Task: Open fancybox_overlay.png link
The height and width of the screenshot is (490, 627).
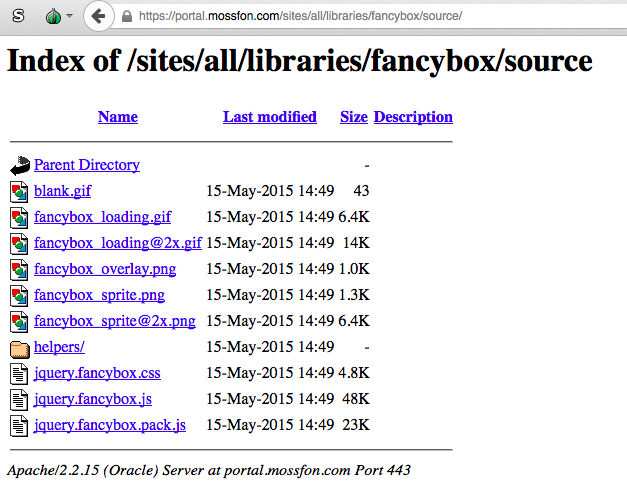Action: [105, 269]
